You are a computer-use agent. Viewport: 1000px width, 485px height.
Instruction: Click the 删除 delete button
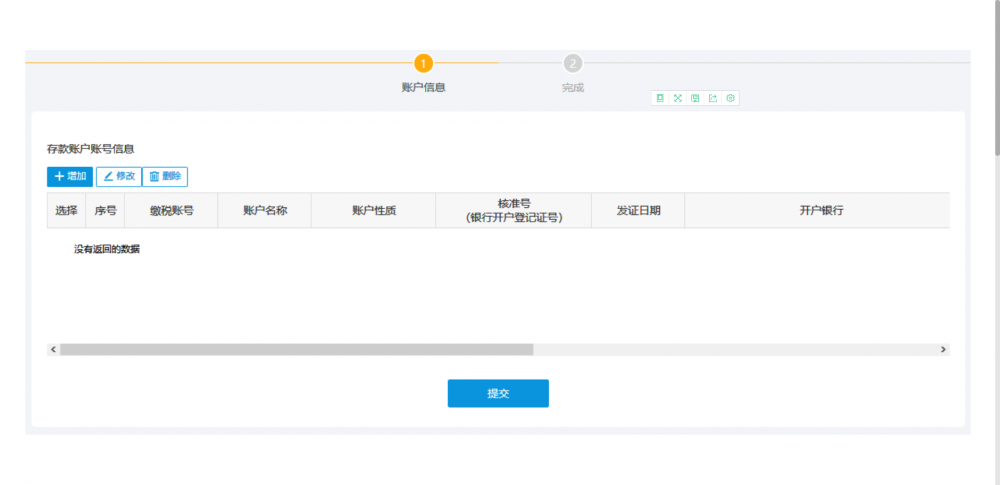pyautogui.click(x=165, y=176)
